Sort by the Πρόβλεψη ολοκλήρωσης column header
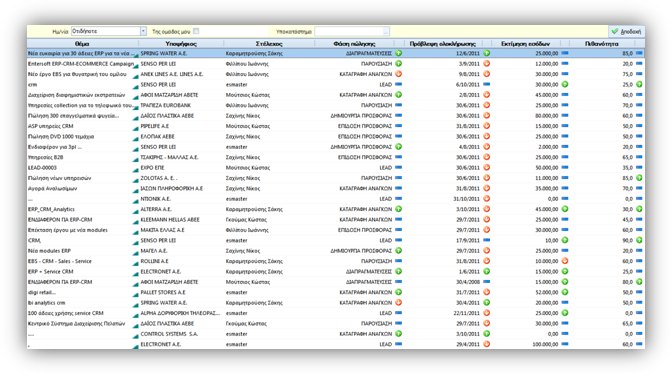Image resolution: width=671 pixels, height=373 pixels. pyautogui.click(x=442, y=44)
